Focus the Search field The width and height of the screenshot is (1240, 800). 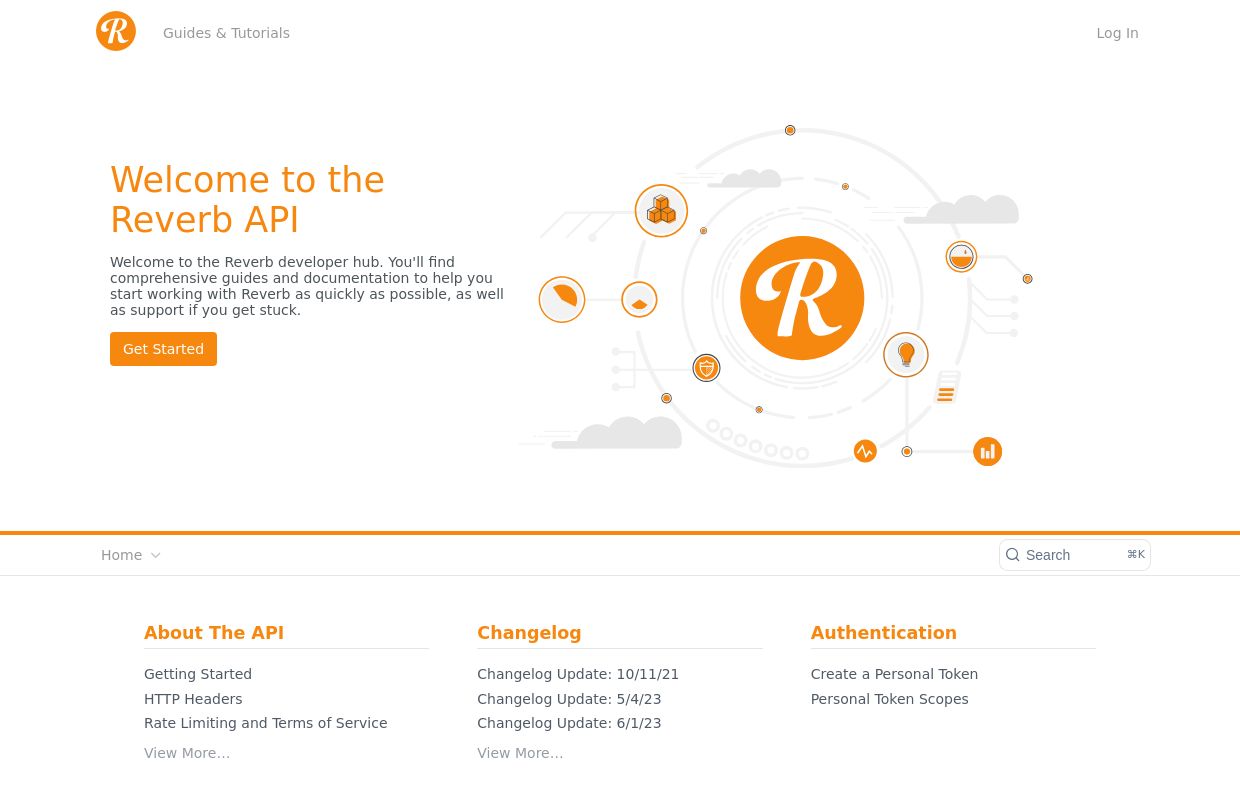[1075, 555]
